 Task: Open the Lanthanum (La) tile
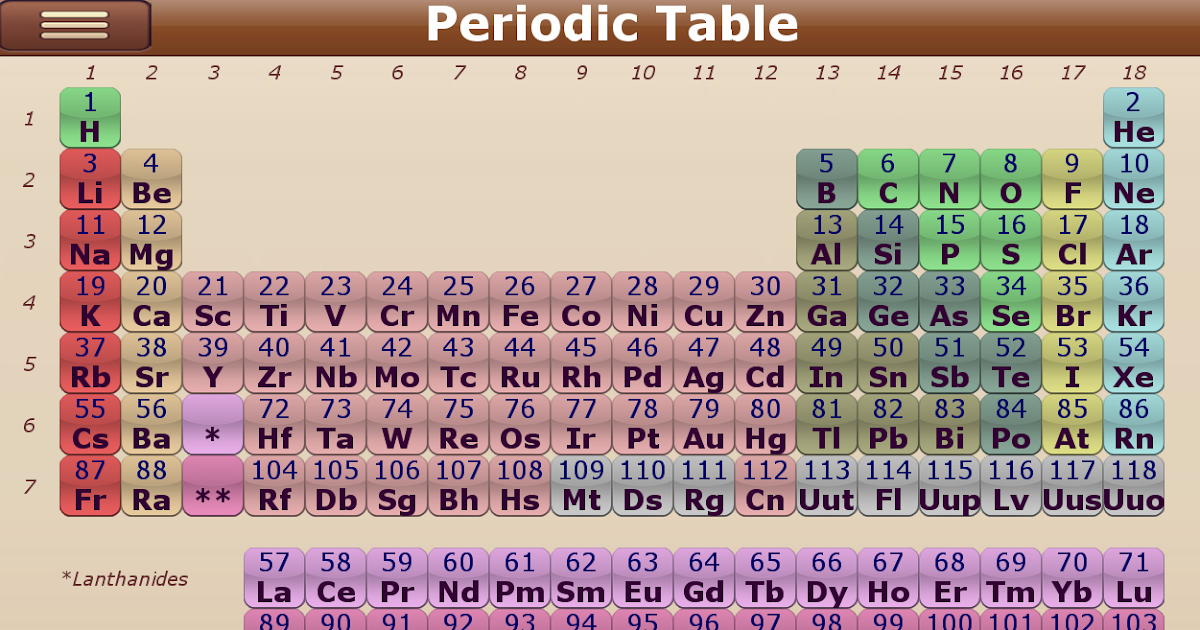coord(274,578)
